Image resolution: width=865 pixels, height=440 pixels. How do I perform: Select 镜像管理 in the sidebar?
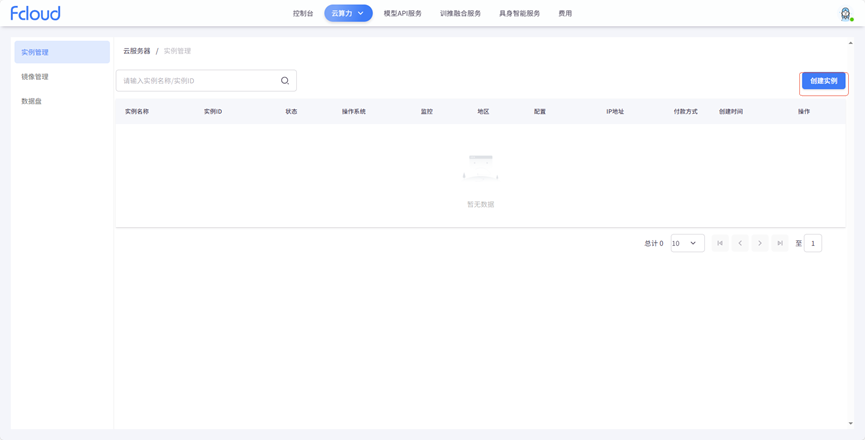35,77
